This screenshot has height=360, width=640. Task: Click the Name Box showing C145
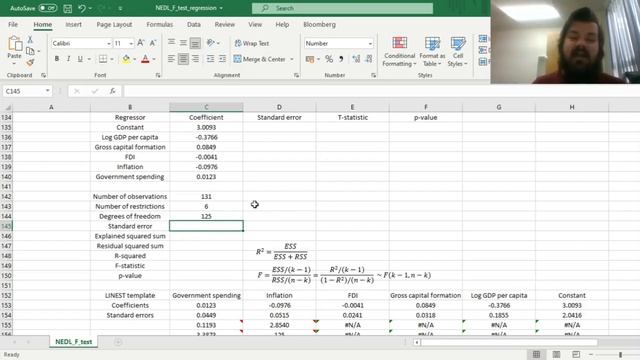click(27, 91)
